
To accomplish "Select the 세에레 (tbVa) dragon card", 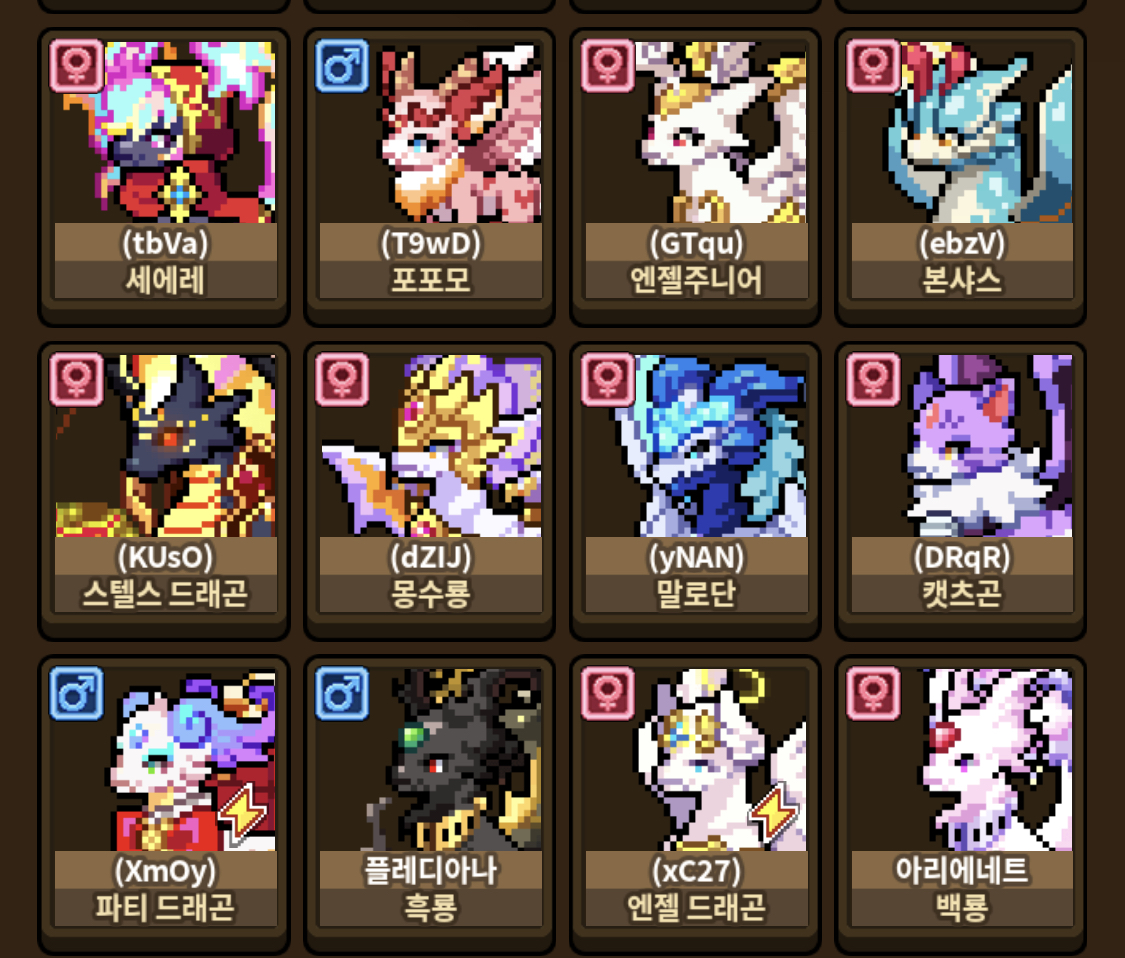I will (165, 176).
